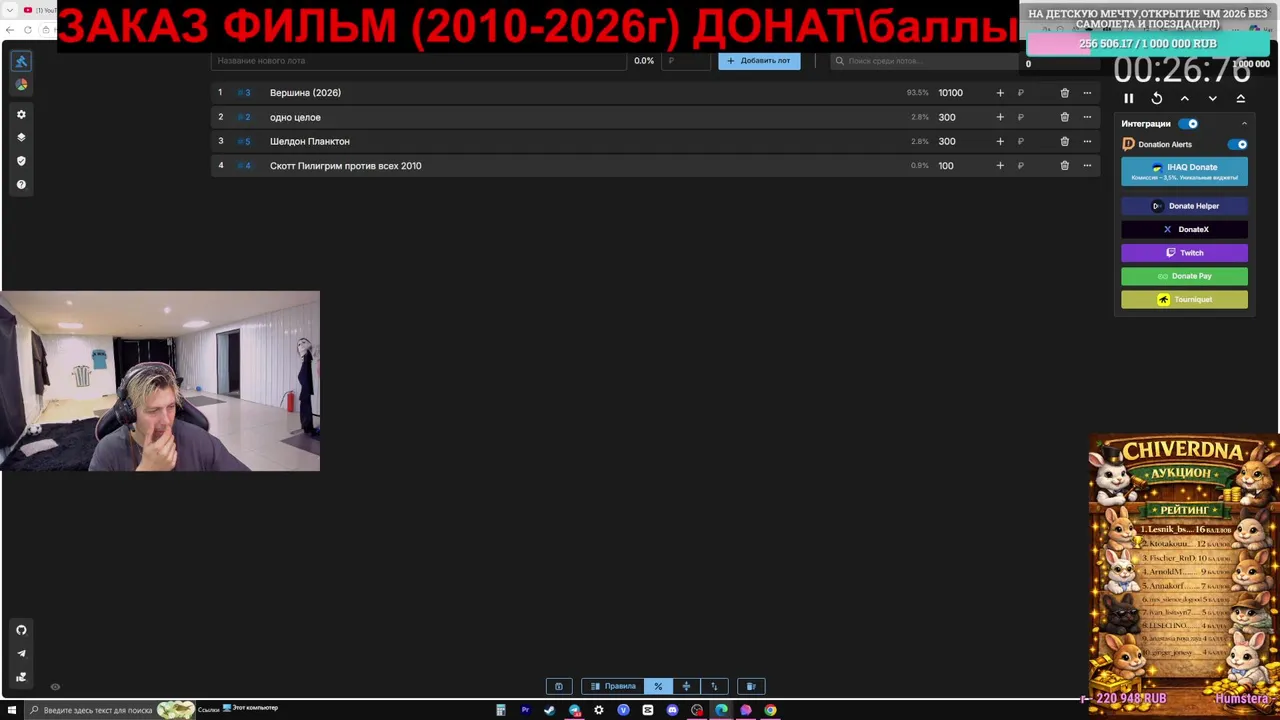Click the new lot name field
Screen dimensions: 1280x720
[x=419, y=61]
